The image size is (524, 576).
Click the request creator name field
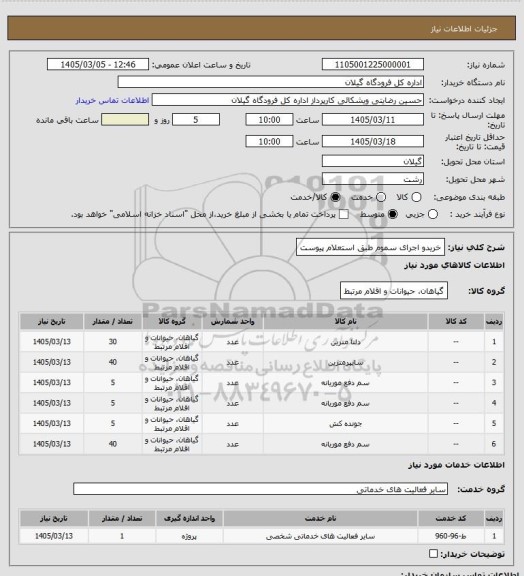pos(288,100)
